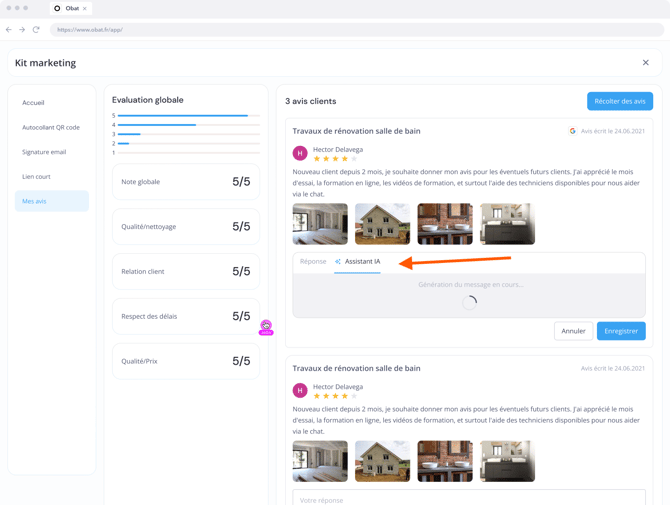Open Accueil in the sidebar
This screenshot has height=505, width=670.
point(33,102)
